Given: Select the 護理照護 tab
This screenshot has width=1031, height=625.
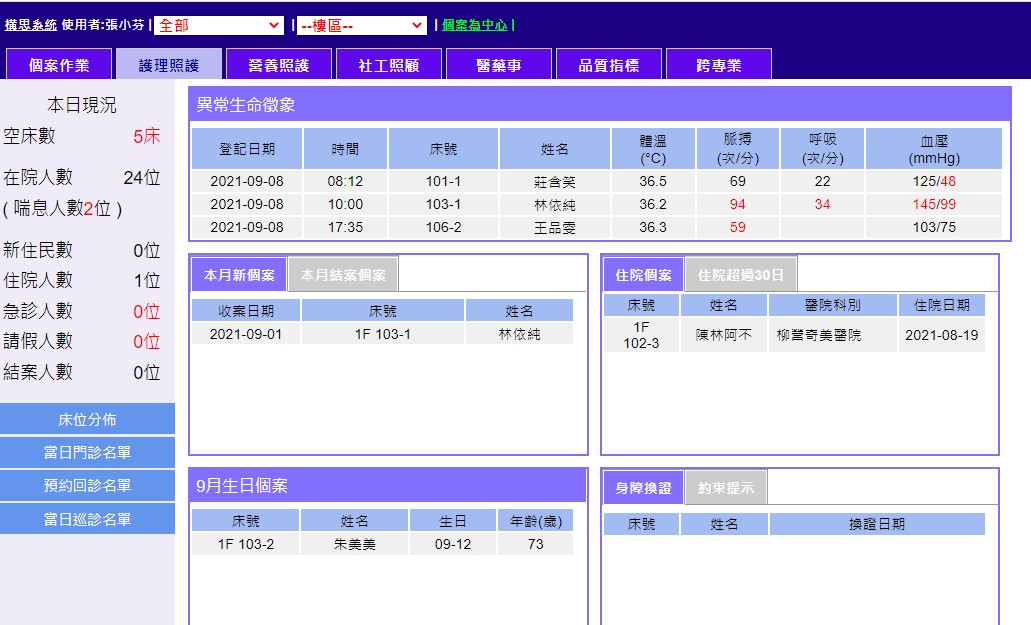Looking at the screenshot, I should pos(169,64).
